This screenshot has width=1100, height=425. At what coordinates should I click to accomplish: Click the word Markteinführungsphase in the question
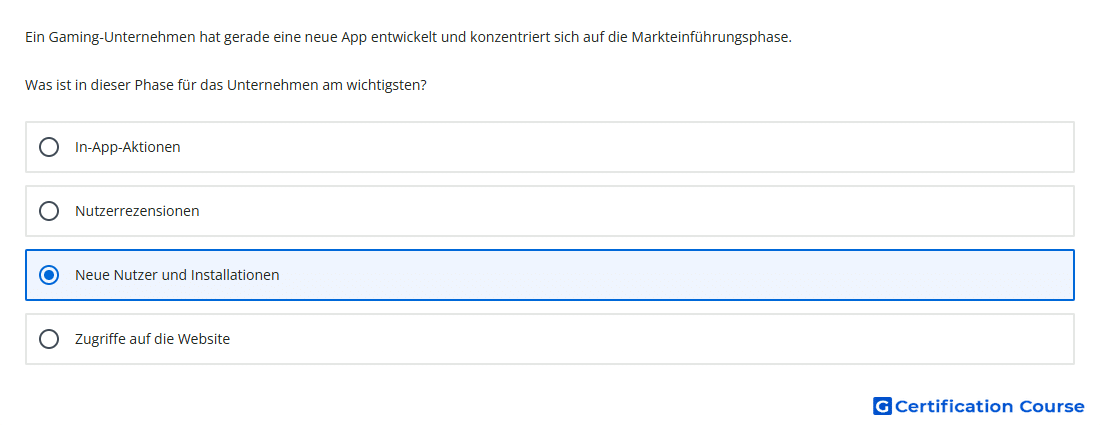pos(711,38)
